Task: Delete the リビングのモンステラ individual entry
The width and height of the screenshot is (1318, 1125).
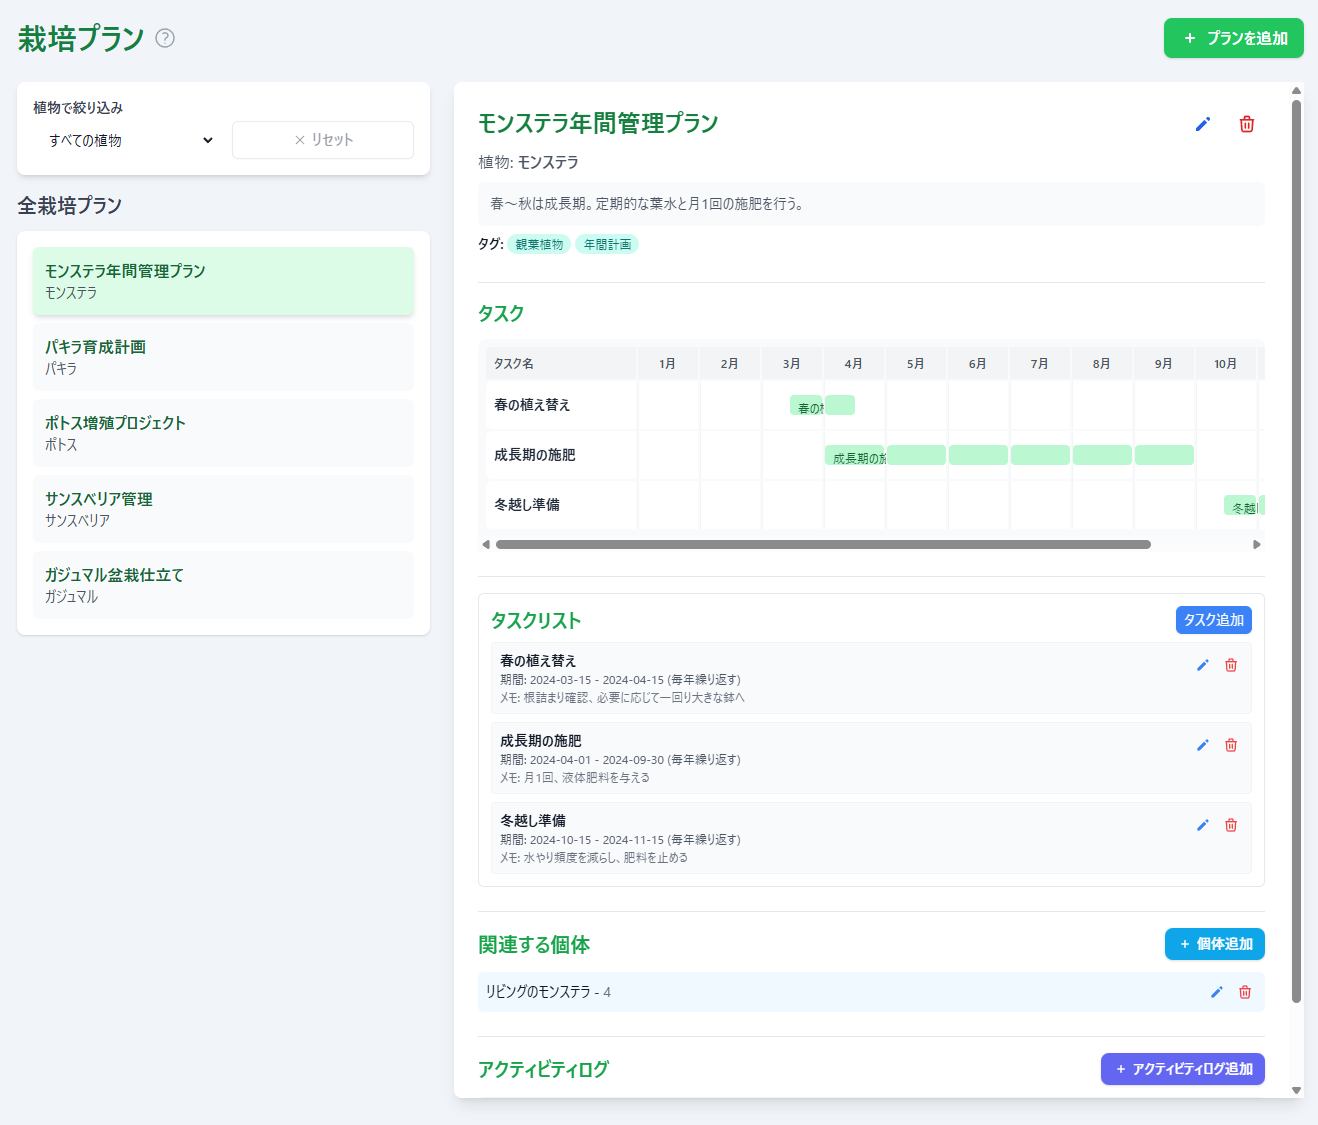Action: pyautogui.click(x=1245, y=992)
